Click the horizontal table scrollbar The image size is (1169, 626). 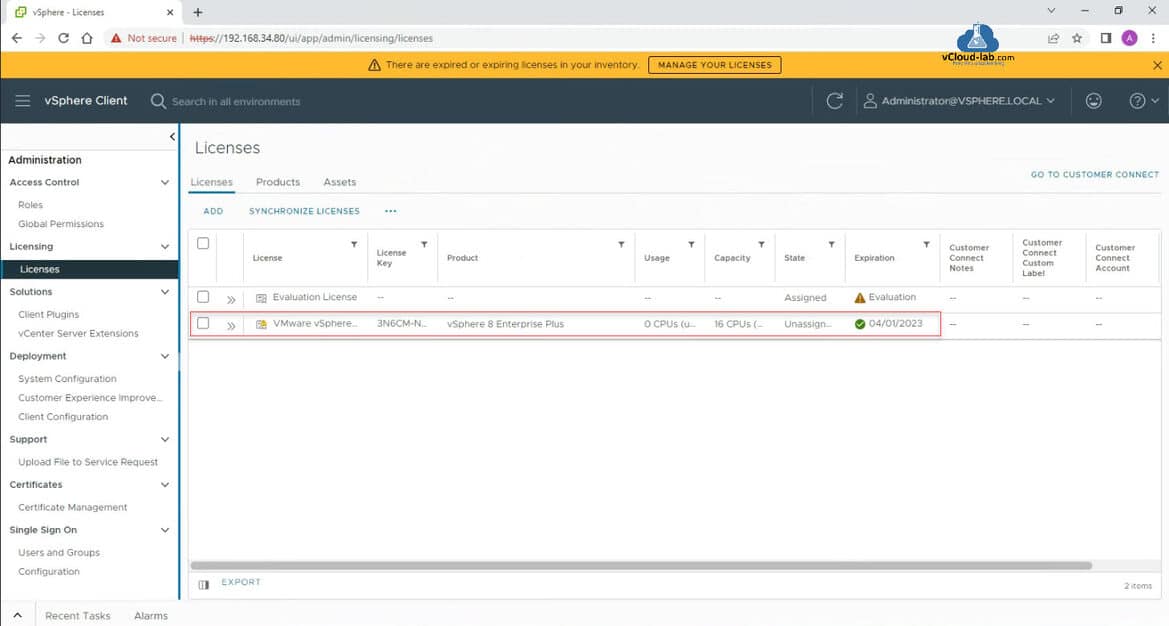[x=641, y=566]
